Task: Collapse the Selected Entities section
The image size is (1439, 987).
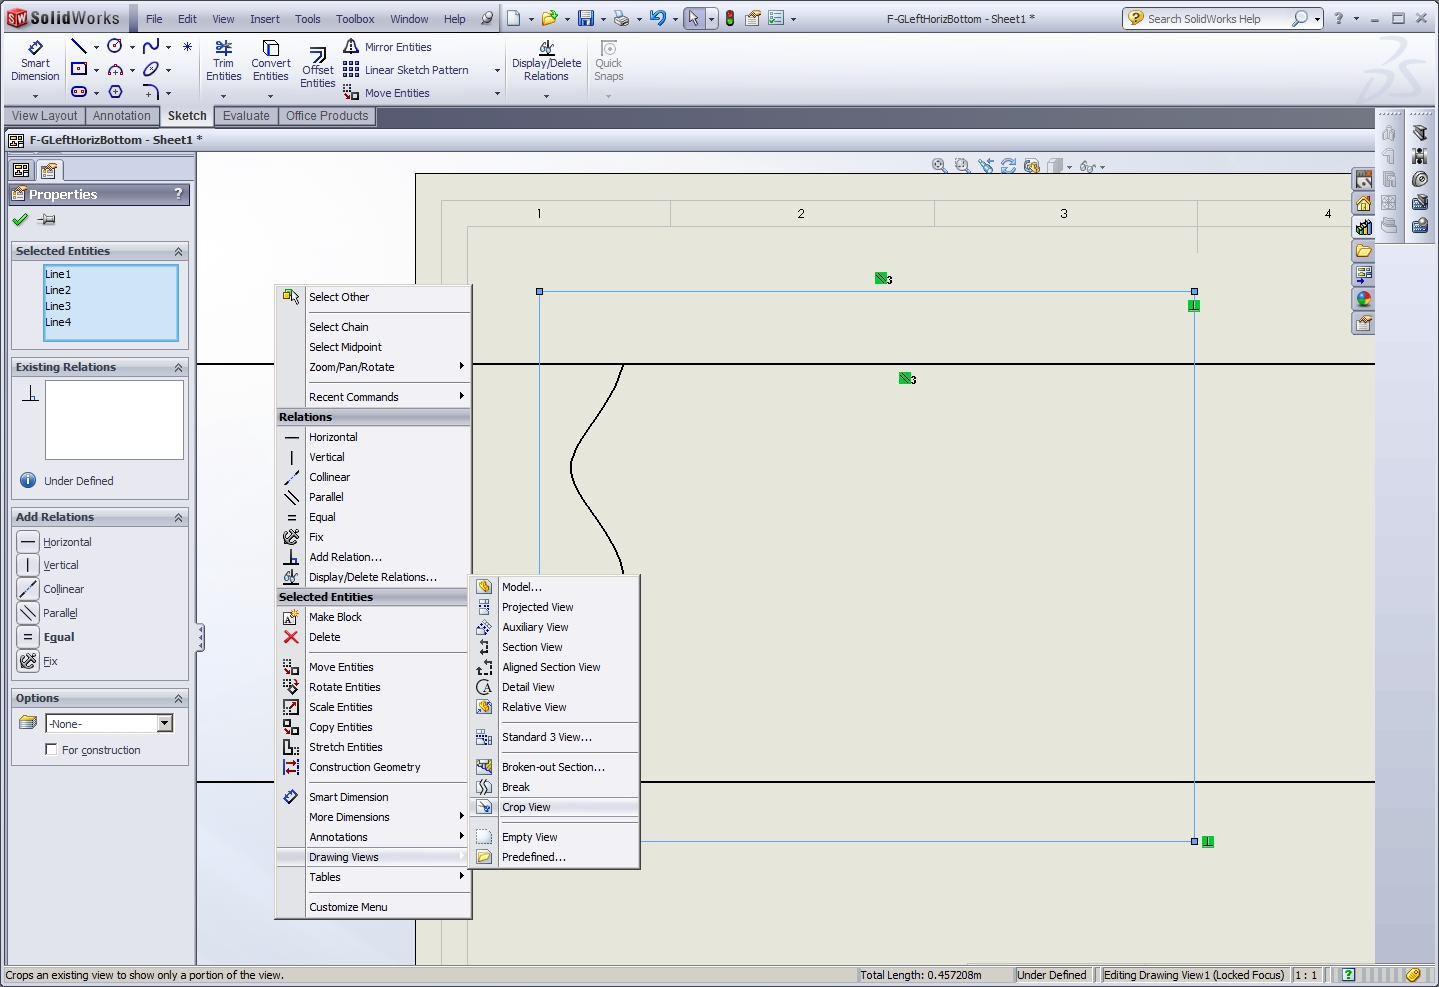Action: [178, 252]
